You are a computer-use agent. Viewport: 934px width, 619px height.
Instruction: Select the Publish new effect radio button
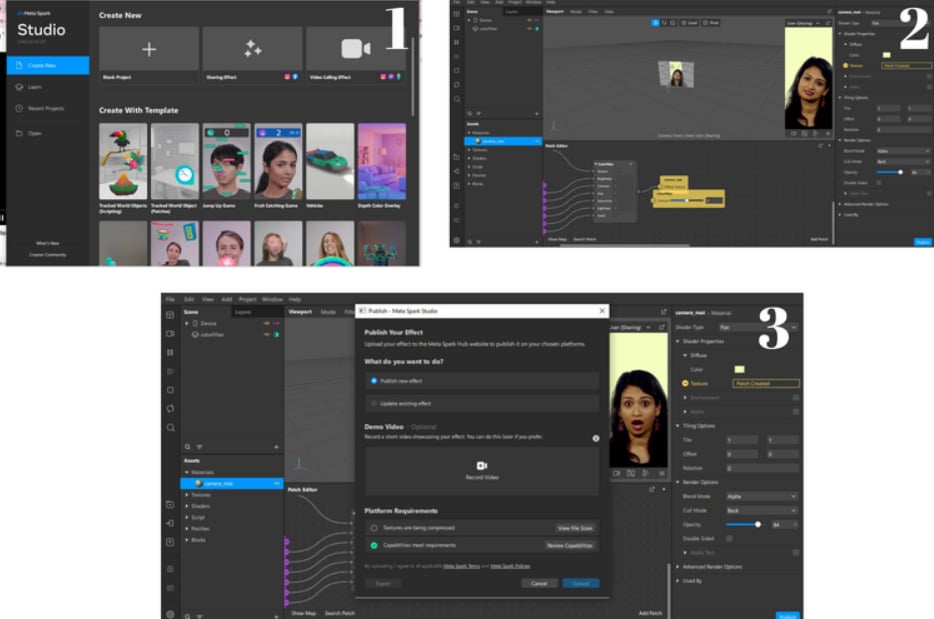coord(374,381)
